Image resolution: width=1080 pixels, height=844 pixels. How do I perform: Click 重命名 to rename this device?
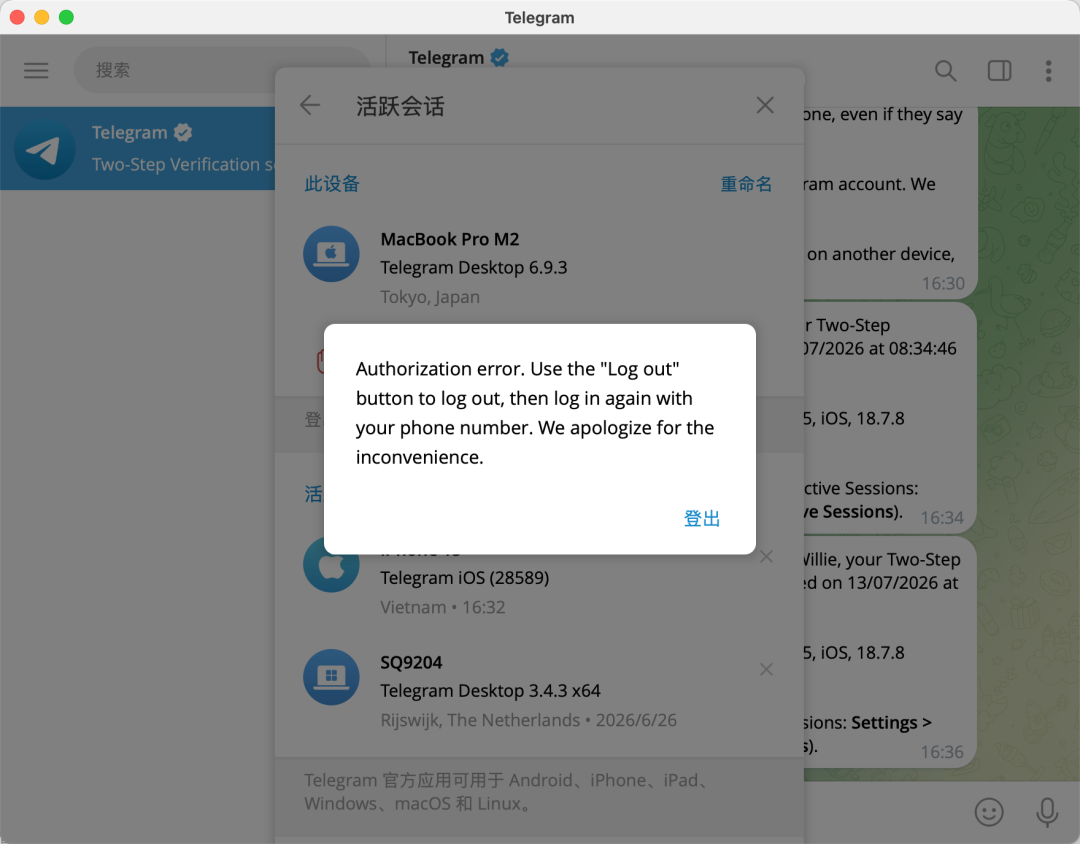[x=746, y=184]
